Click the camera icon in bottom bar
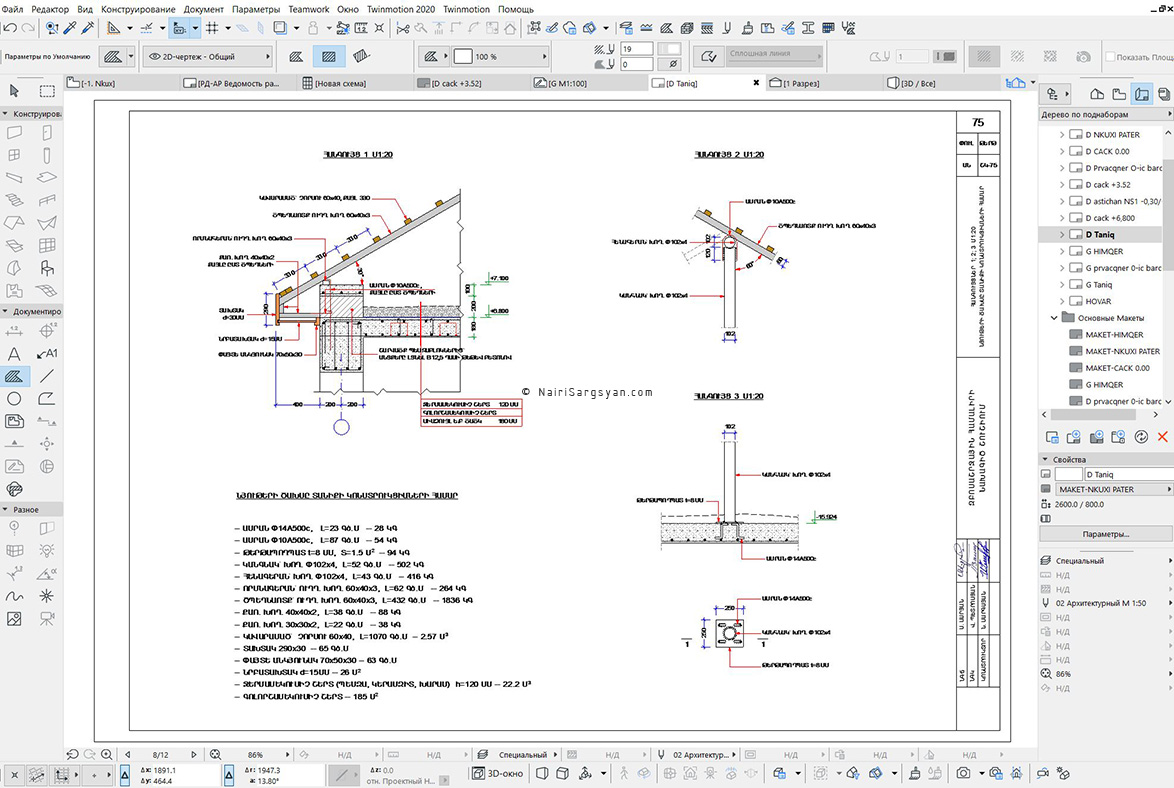The image size is (1174, 788). (x=963, y=773)
